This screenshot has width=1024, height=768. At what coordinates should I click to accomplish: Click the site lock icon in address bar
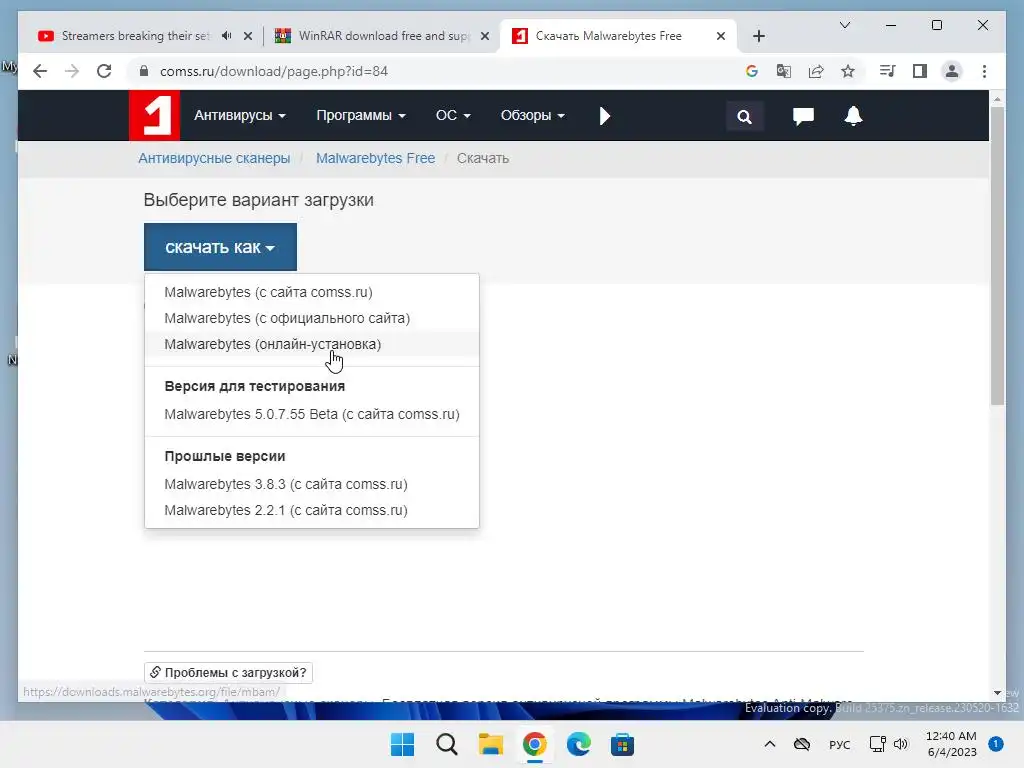(x=144, y=71)
